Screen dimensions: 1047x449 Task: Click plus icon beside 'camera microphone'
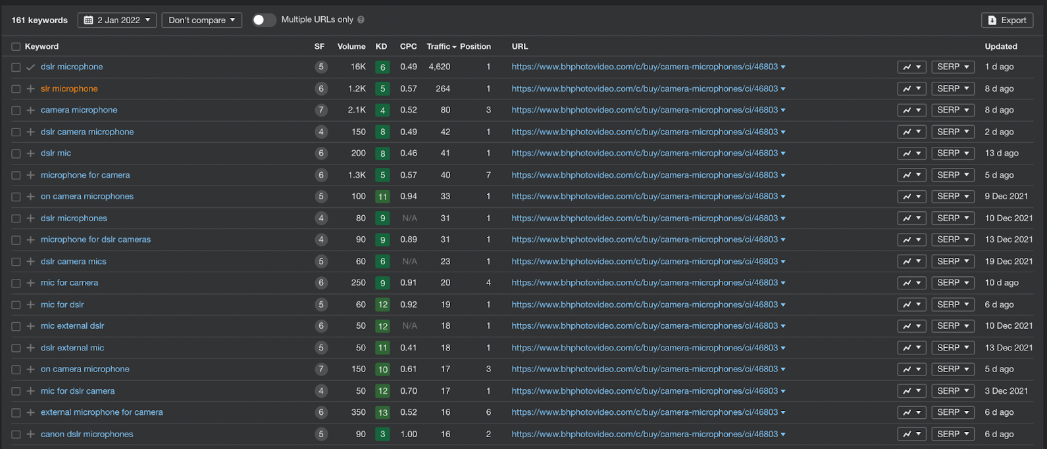tap(30, 110)
